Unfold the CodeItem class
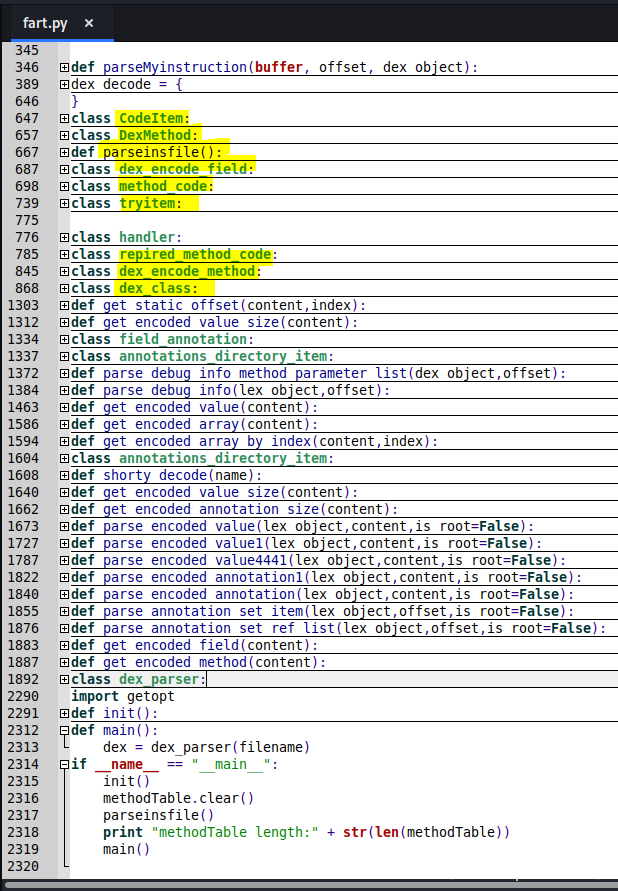The height and width of the screenshot is (891, 618). point(65,119)
